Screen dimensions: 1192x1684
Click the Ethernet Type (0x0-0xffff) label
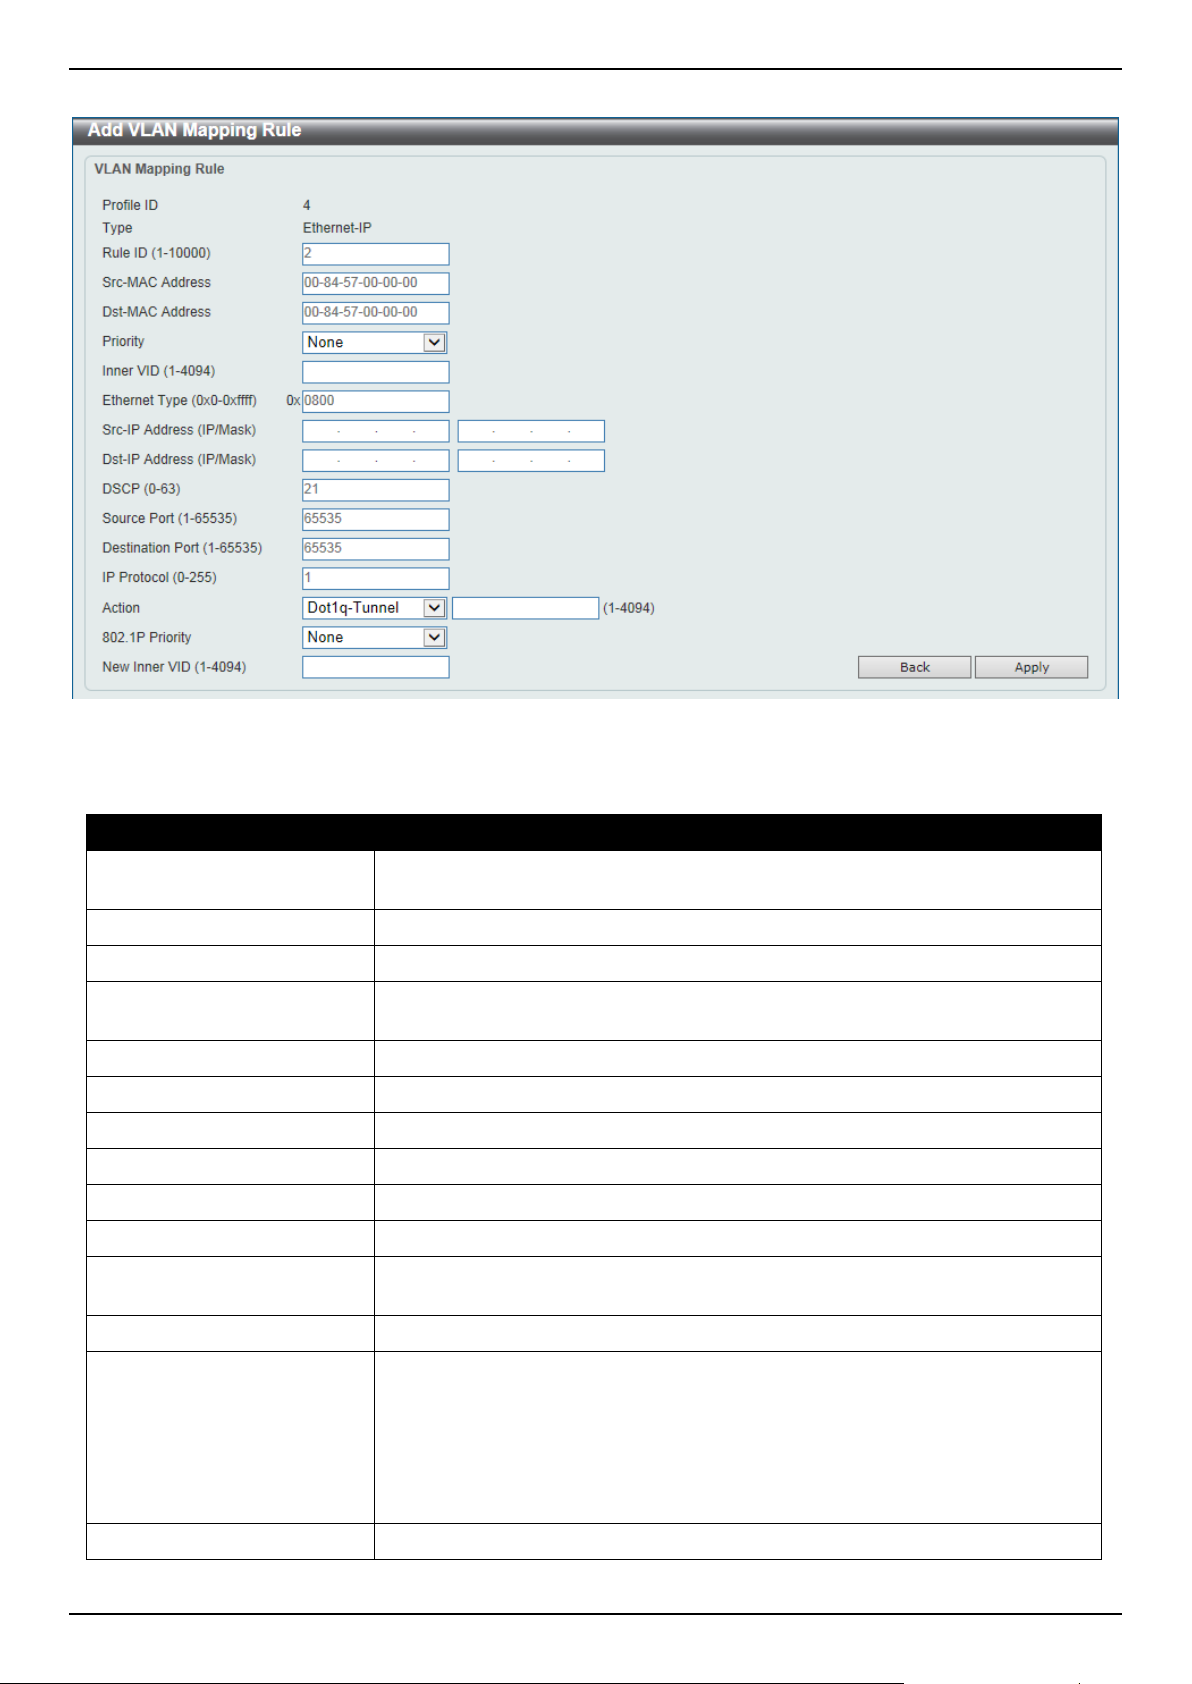pyautogui.click(x=179, y=400)
